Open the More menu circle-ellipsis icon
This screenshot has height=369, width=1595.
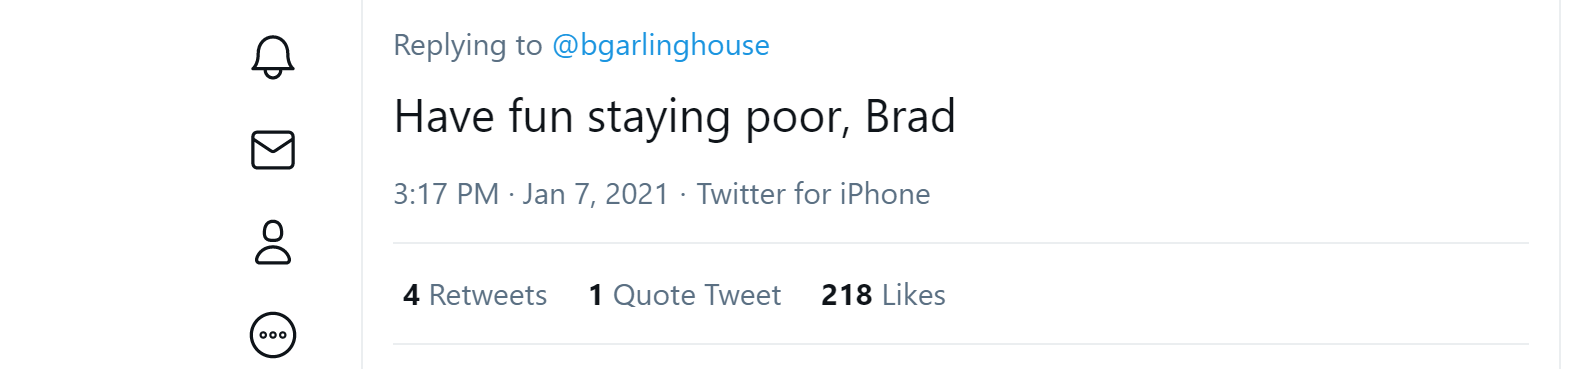tap(273, 335)
